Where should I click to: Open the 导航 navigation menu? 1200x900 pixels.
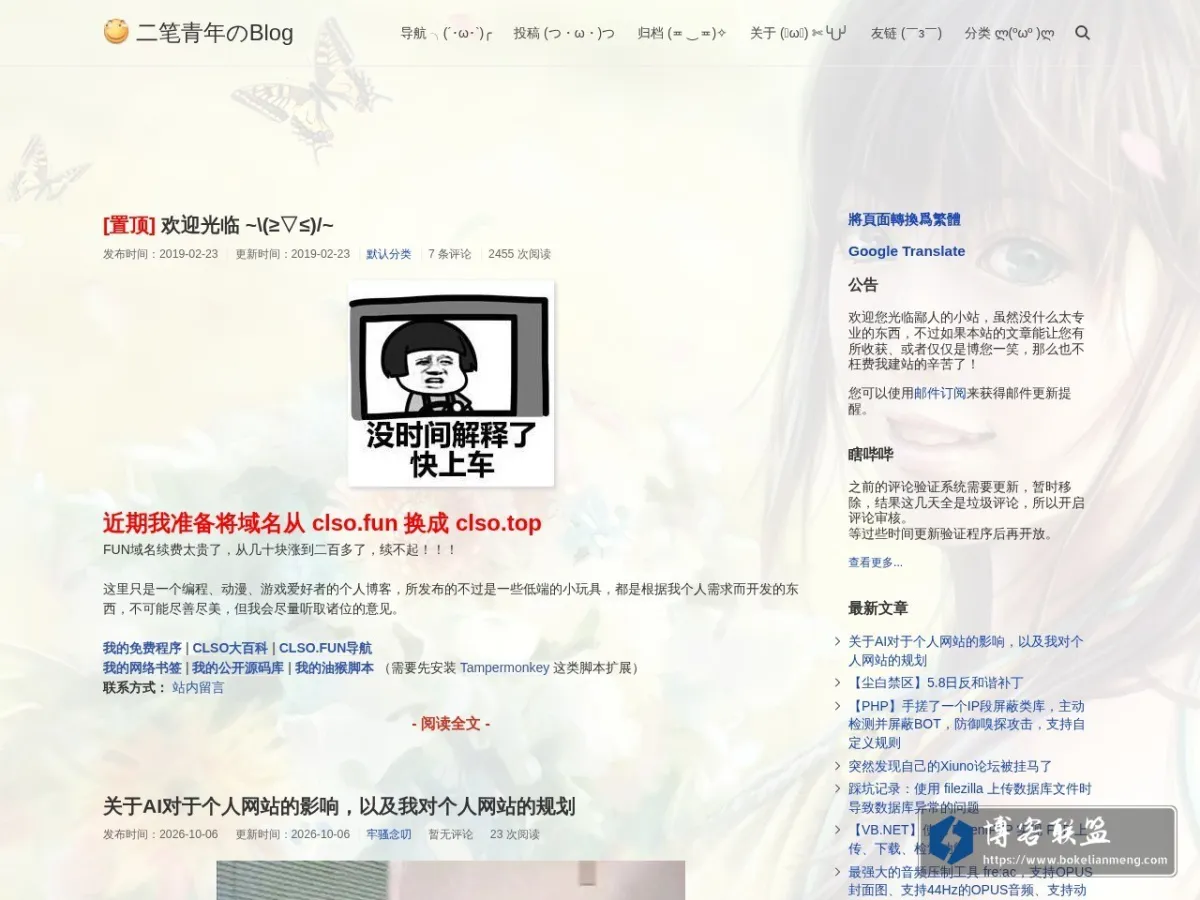(446, 33)
